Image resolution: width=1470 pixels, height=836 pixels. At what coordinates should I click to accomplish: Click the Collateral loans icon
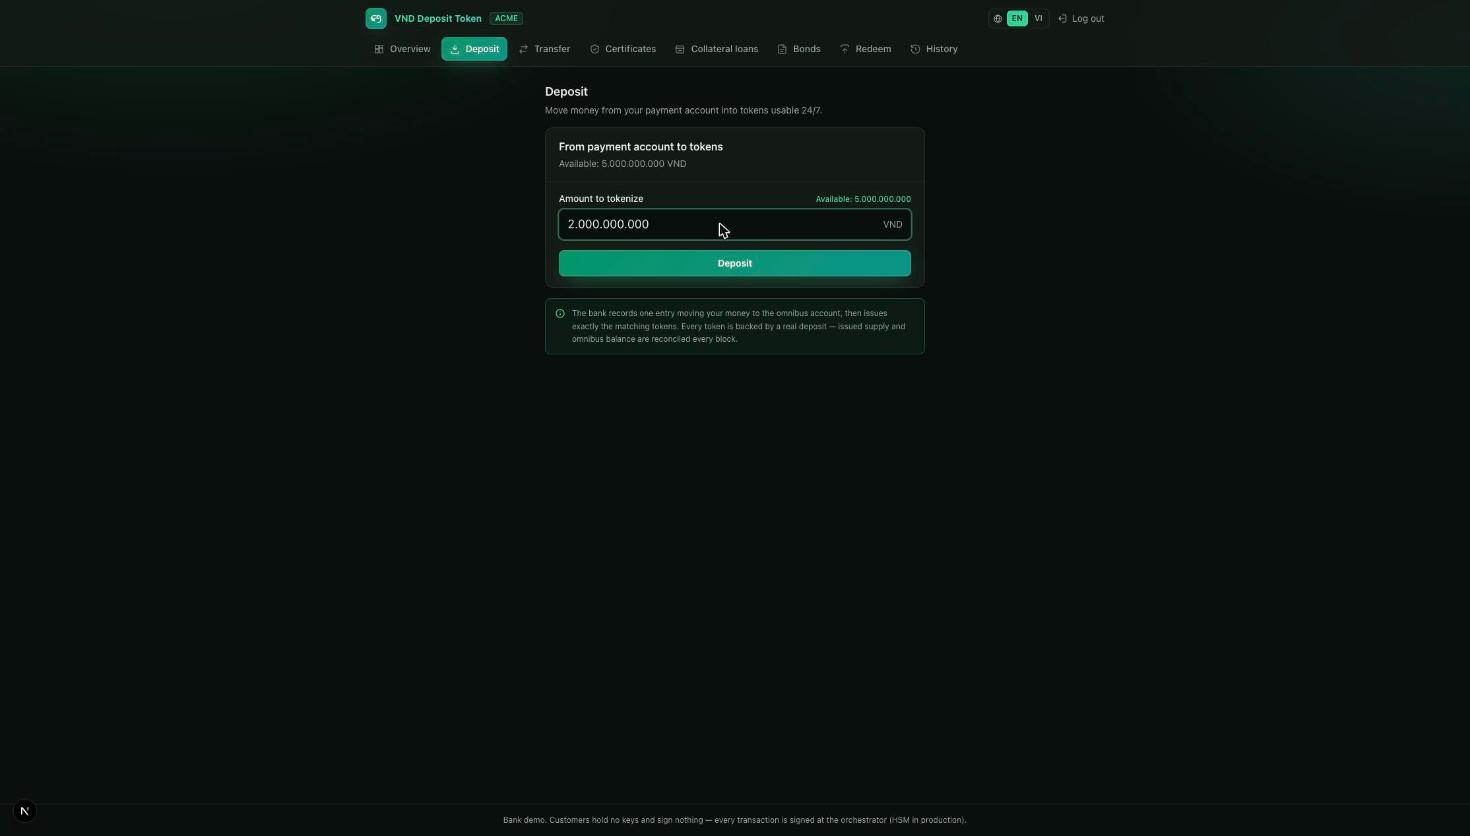[x=680, y=49]
